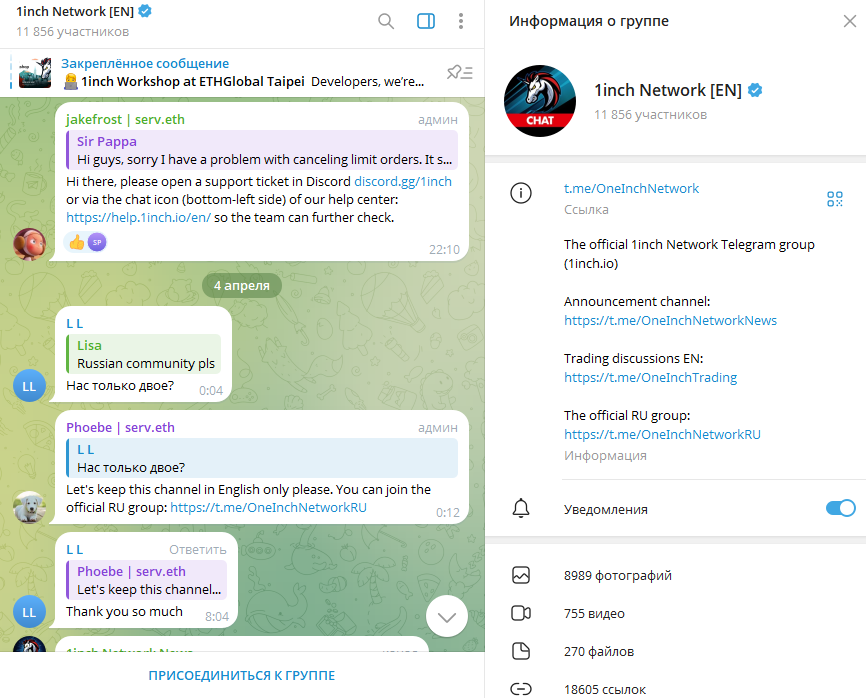
Task: Open the OneInchTrading discussions link
Action: (651, 377)
